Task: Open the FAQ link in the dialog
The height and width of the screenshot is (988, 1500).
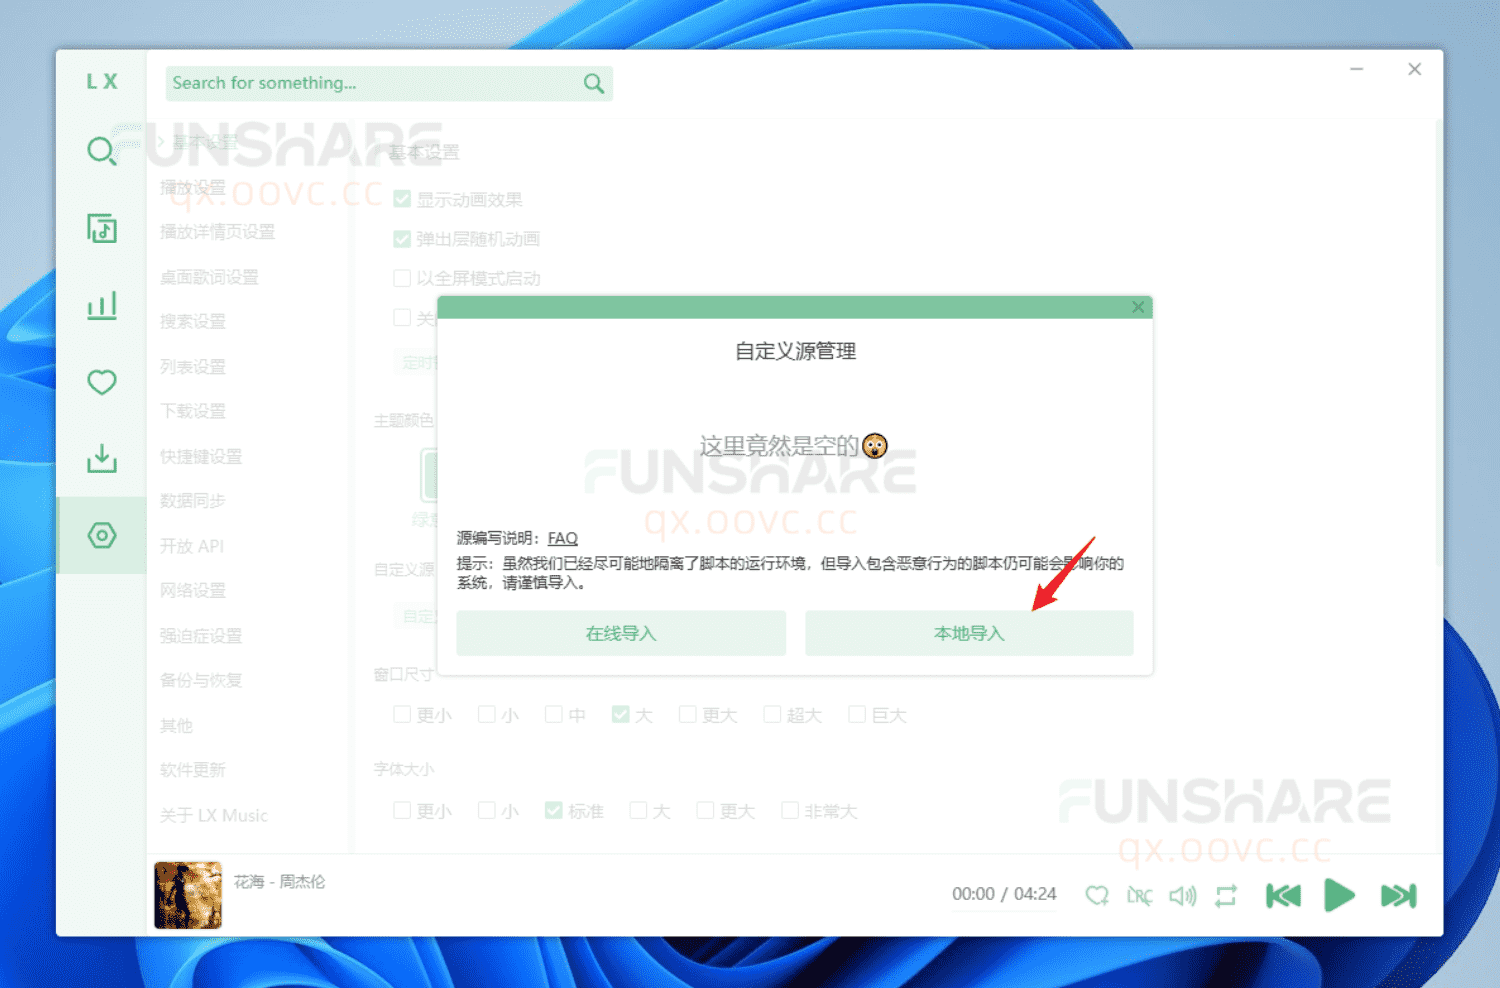Action: click(562, 537)
